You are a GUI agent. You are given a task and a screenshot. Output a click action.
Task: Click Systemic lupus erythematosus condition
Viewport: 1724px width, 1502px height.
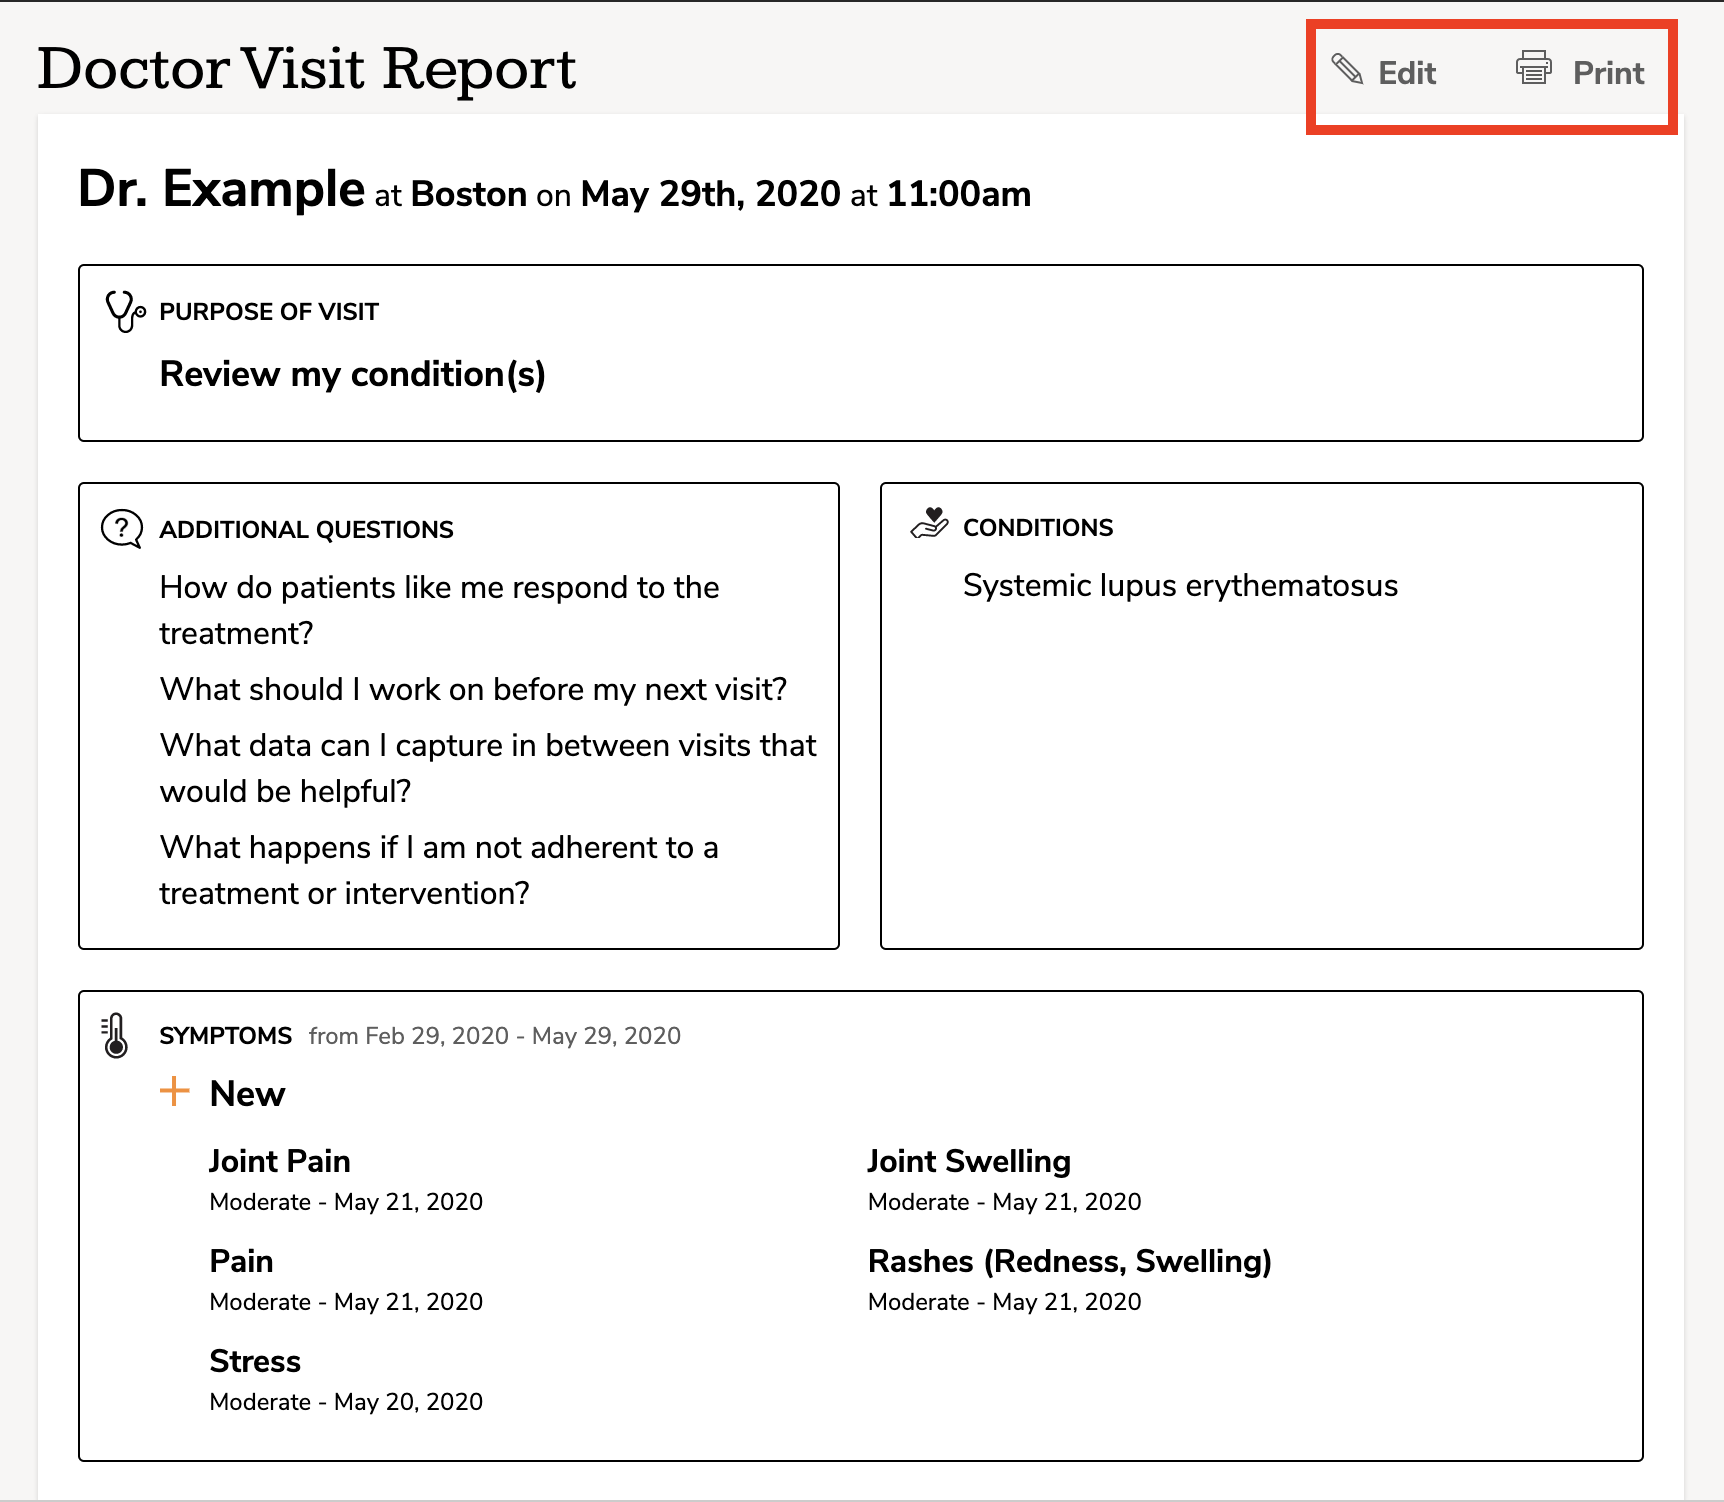click(x=1180, y=585)
